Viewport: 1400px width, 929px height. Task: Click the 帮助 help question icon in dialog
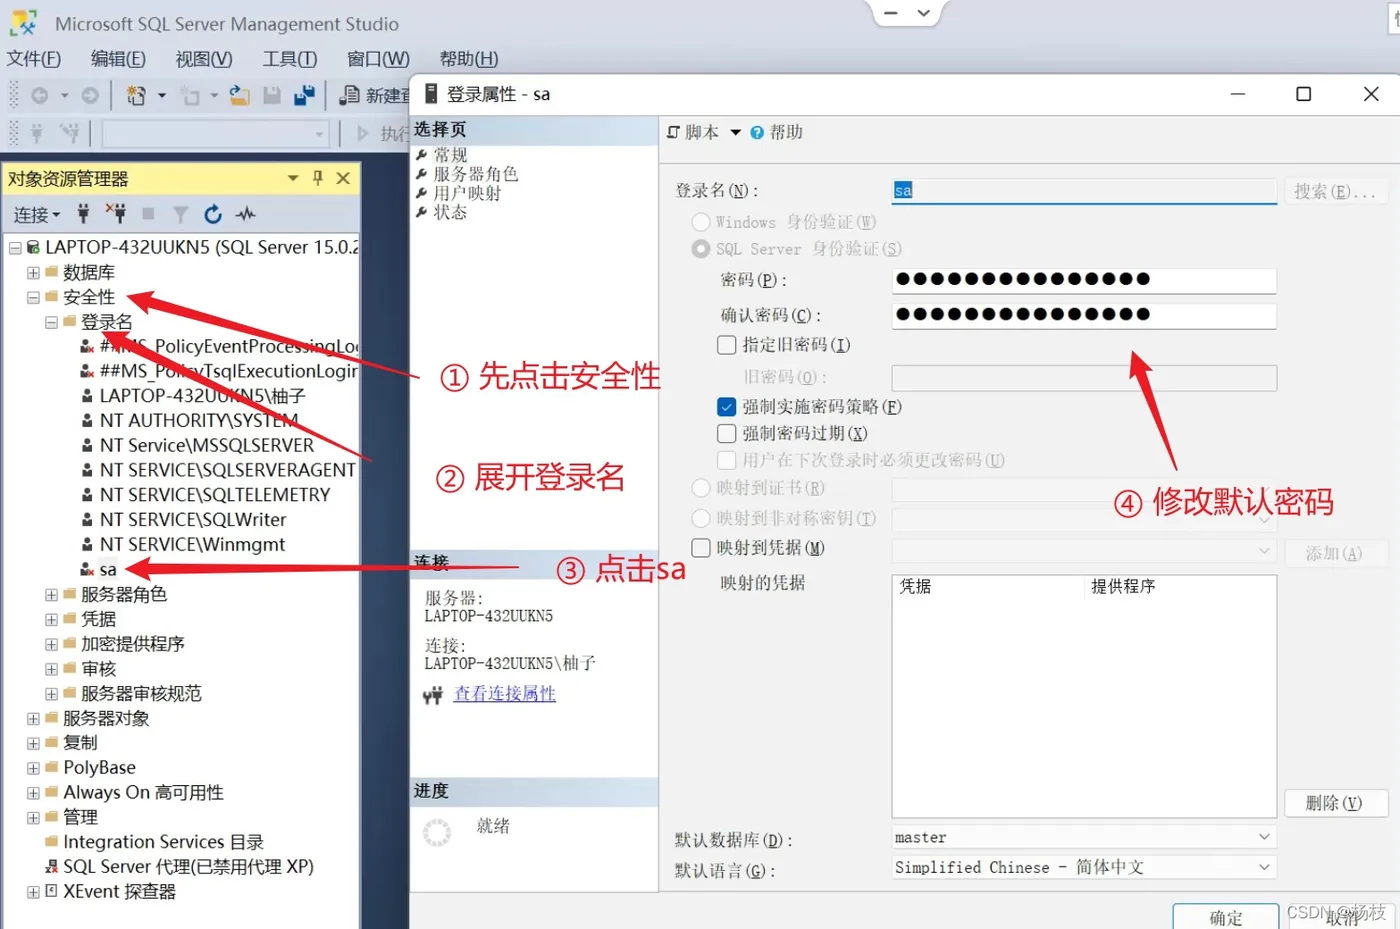point(757,132)
